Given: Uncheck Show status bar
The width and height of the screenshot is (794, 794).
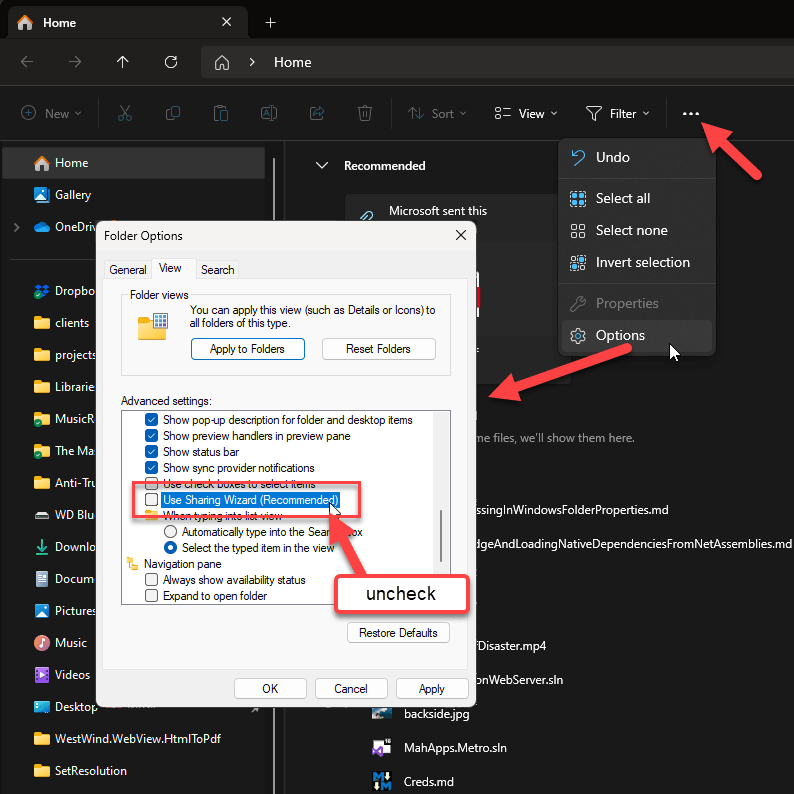Looking at the screenshot, I should (x=151, y=452).
